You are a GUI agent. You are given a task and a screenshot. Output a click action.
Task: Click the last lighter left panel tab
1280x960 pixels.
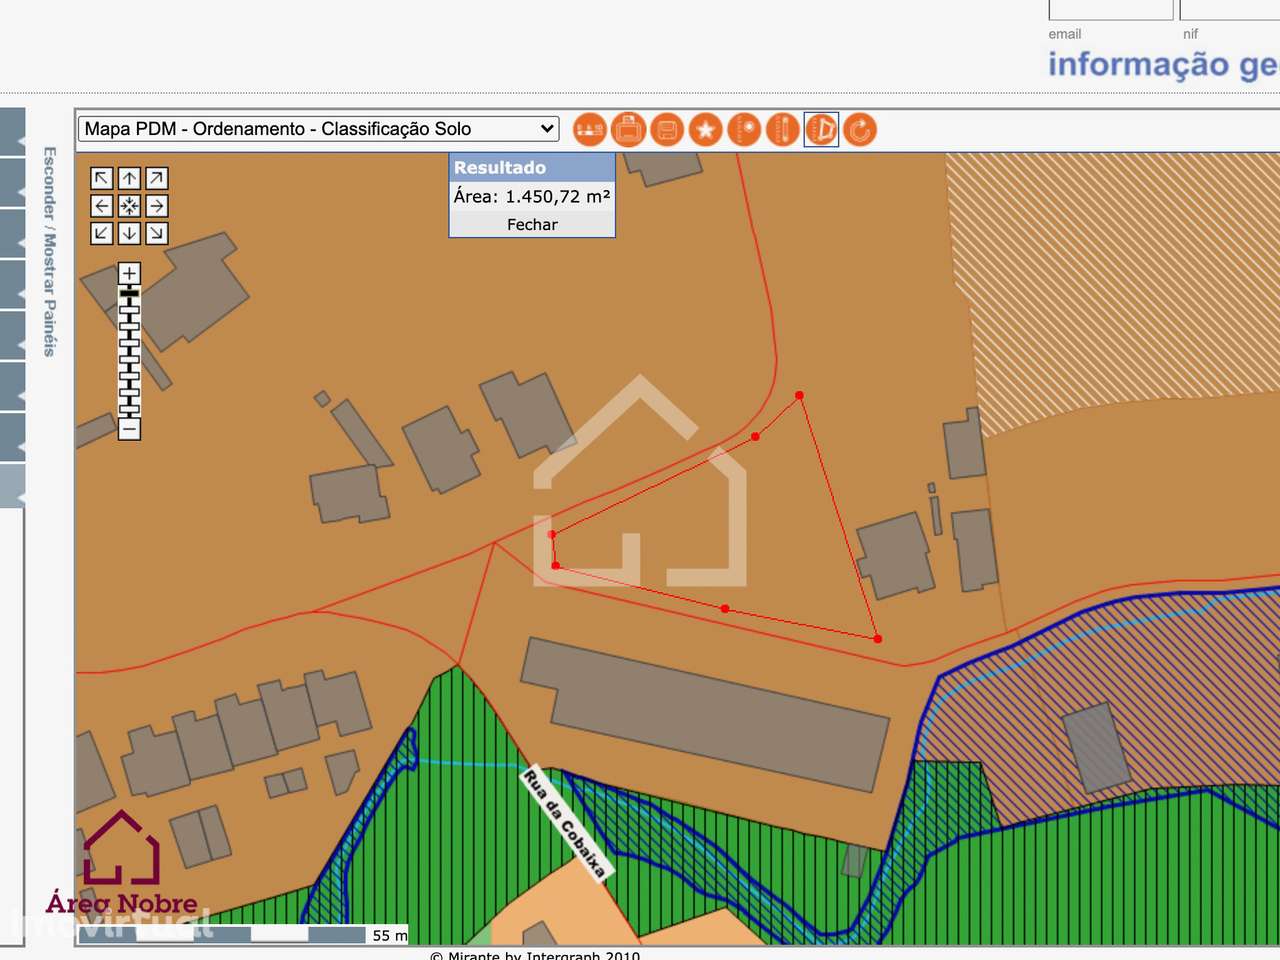coord(12,486)
